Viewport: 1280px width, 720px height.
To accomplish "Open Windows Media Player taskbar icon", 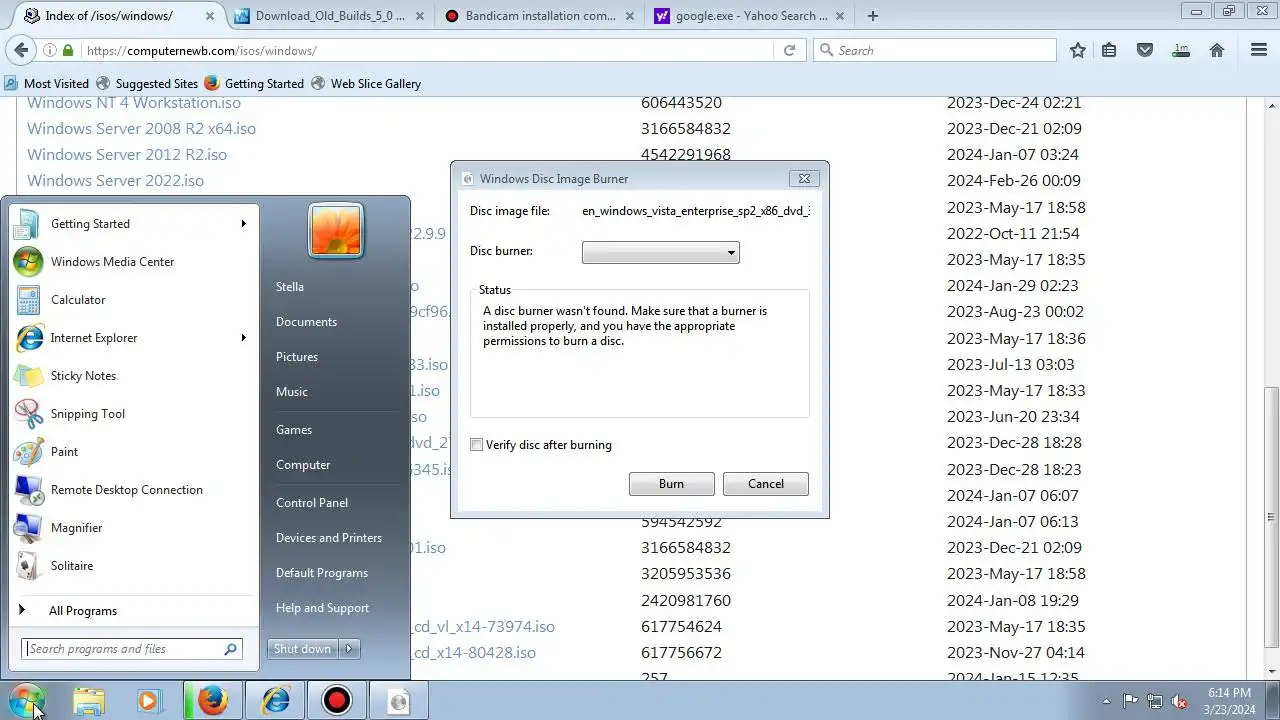I will tap(149, 701).
